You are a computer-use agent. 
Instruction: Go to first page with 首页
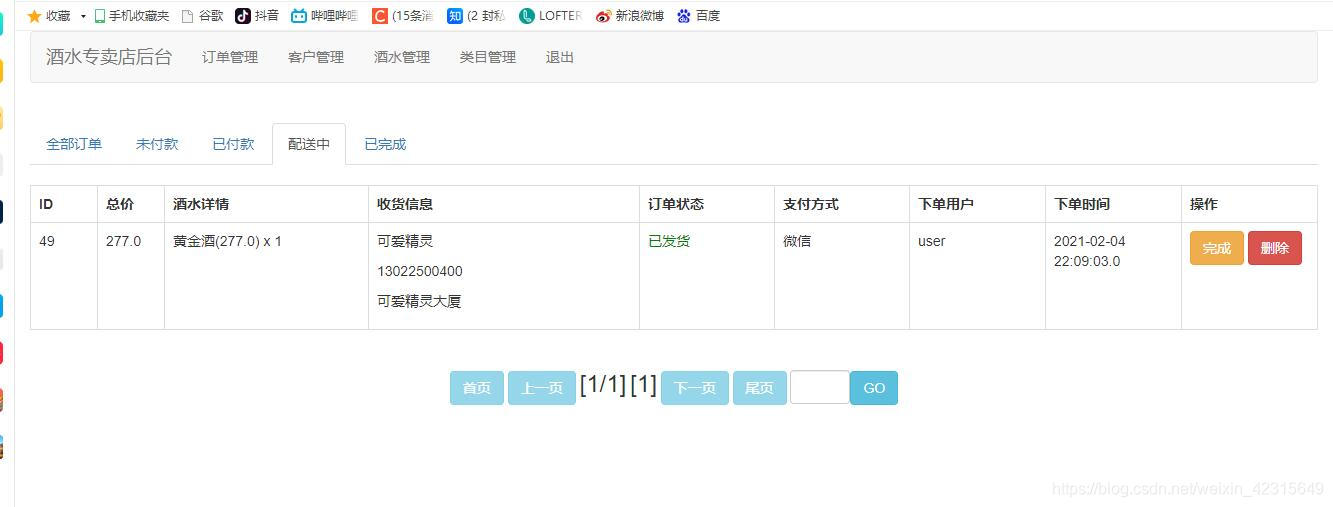477,388
